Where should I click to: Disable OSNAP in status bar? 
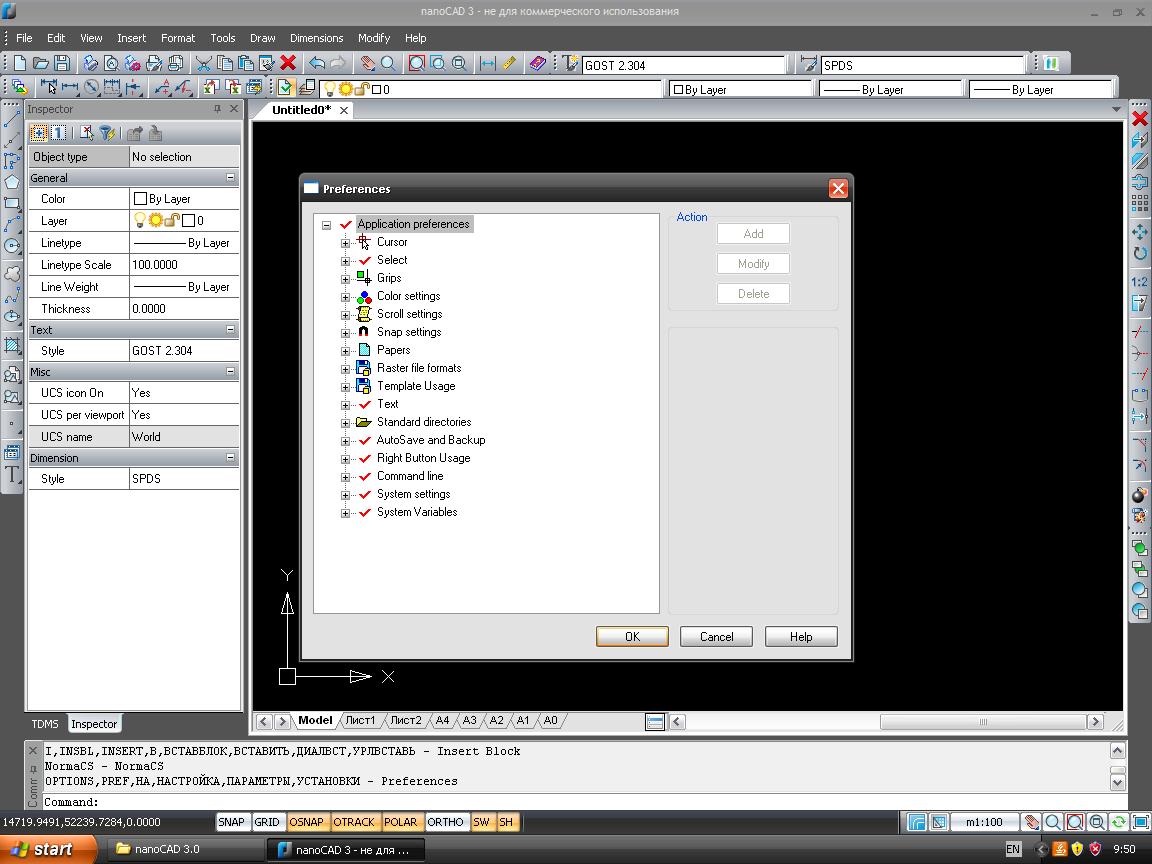coord(306,822)
